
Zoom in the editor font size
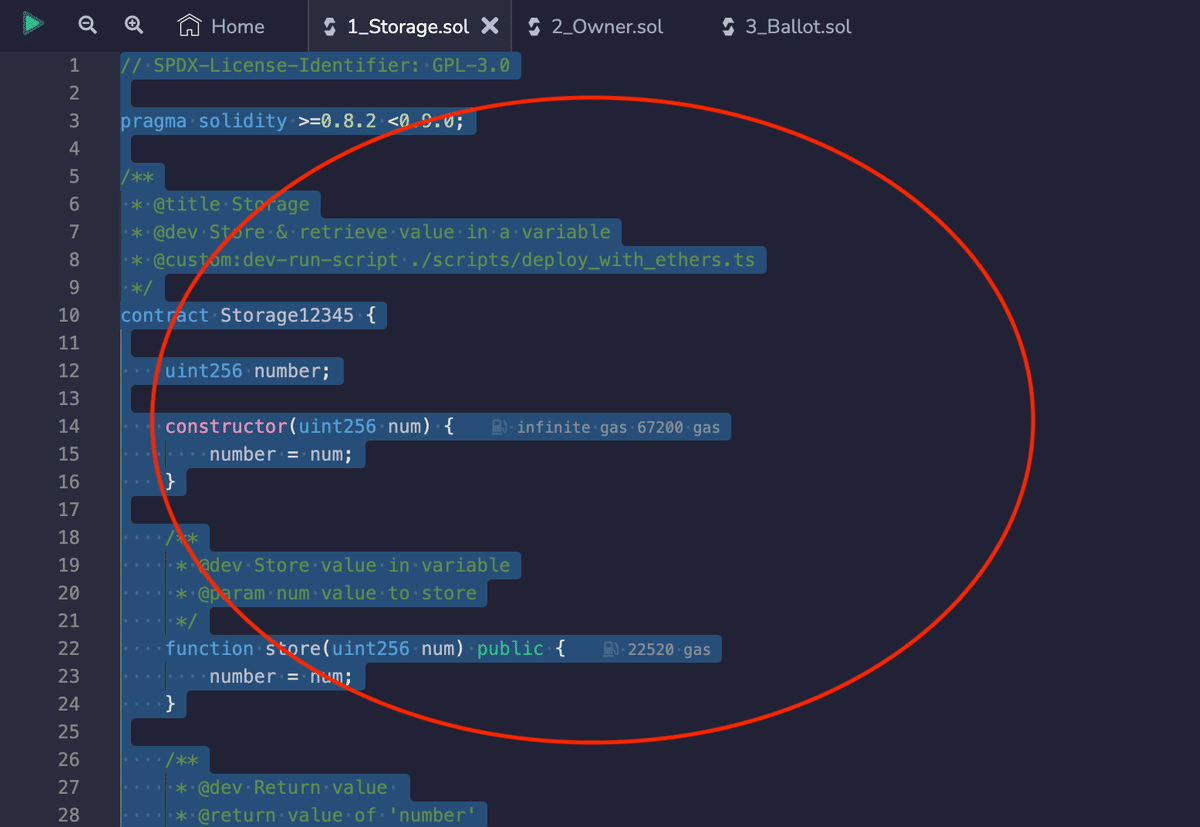point(134,25)
